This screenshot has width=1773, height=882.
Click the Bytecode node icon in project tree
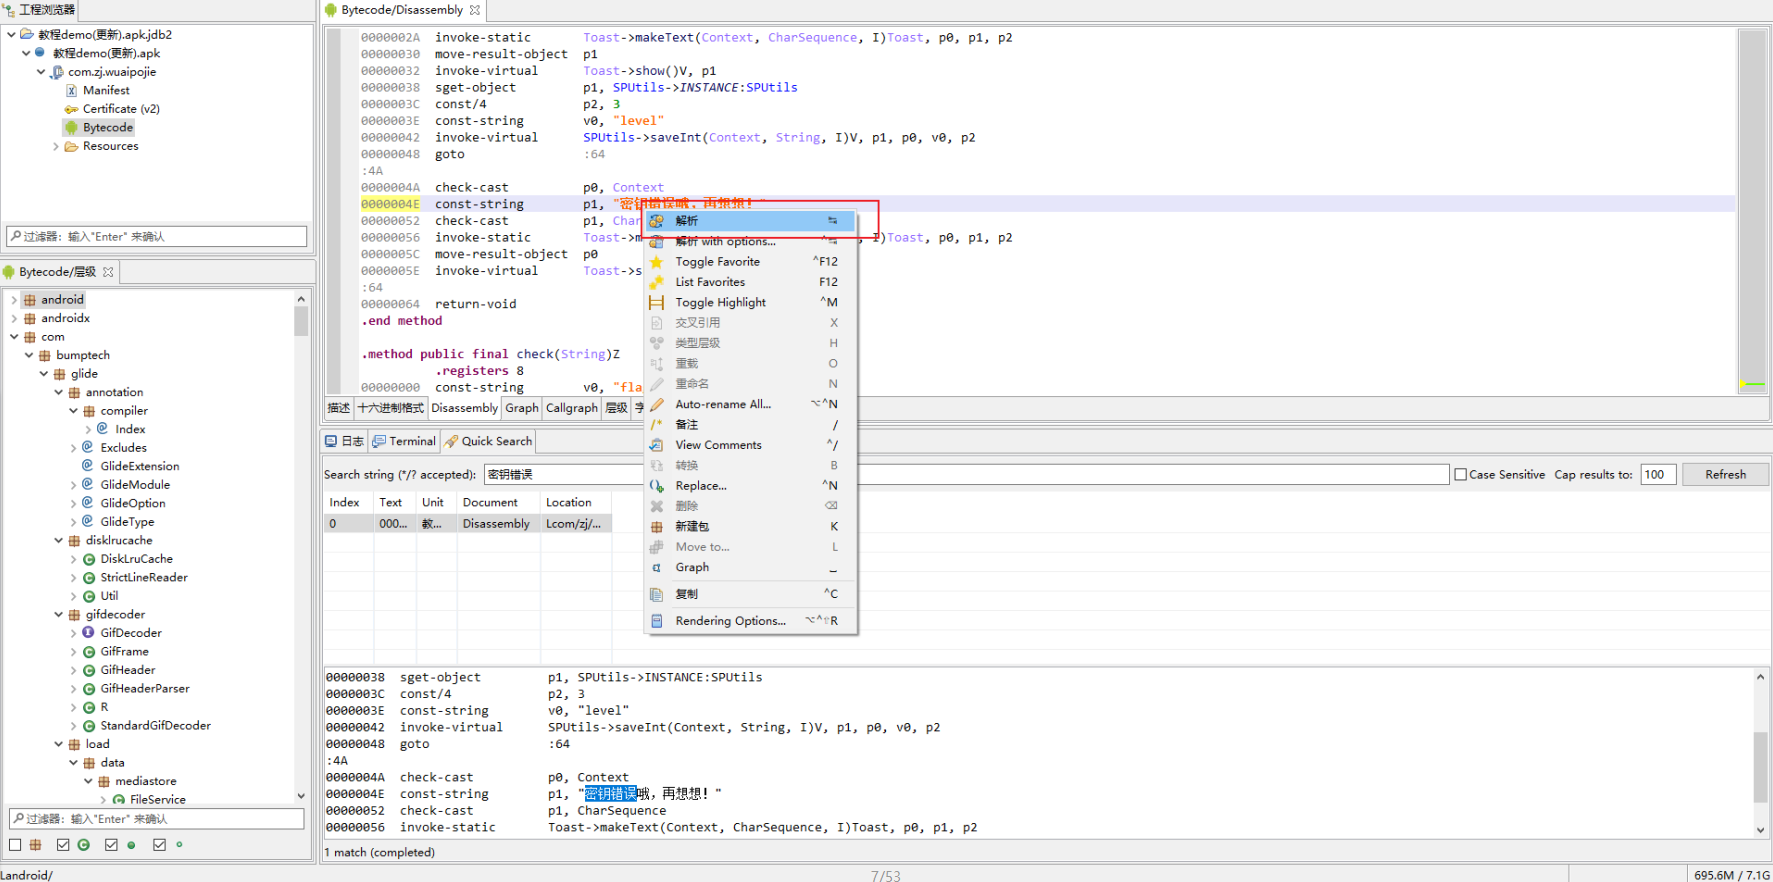click(x=71, y=128)
